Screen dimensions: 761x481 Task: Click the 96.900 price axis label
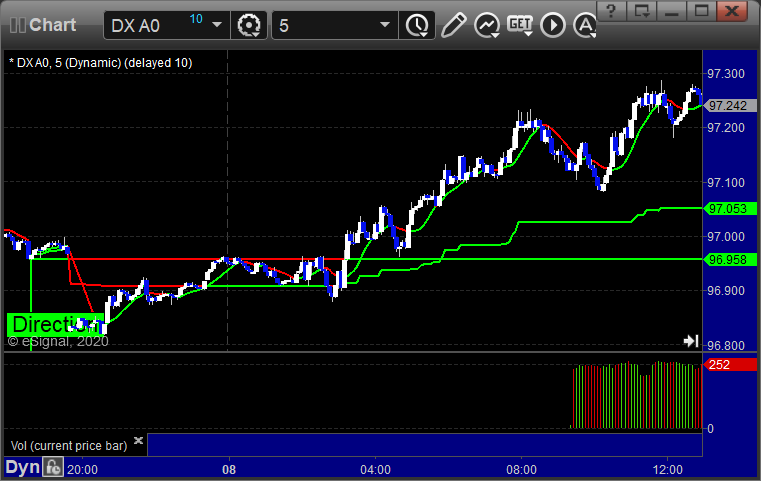(726, 291)
